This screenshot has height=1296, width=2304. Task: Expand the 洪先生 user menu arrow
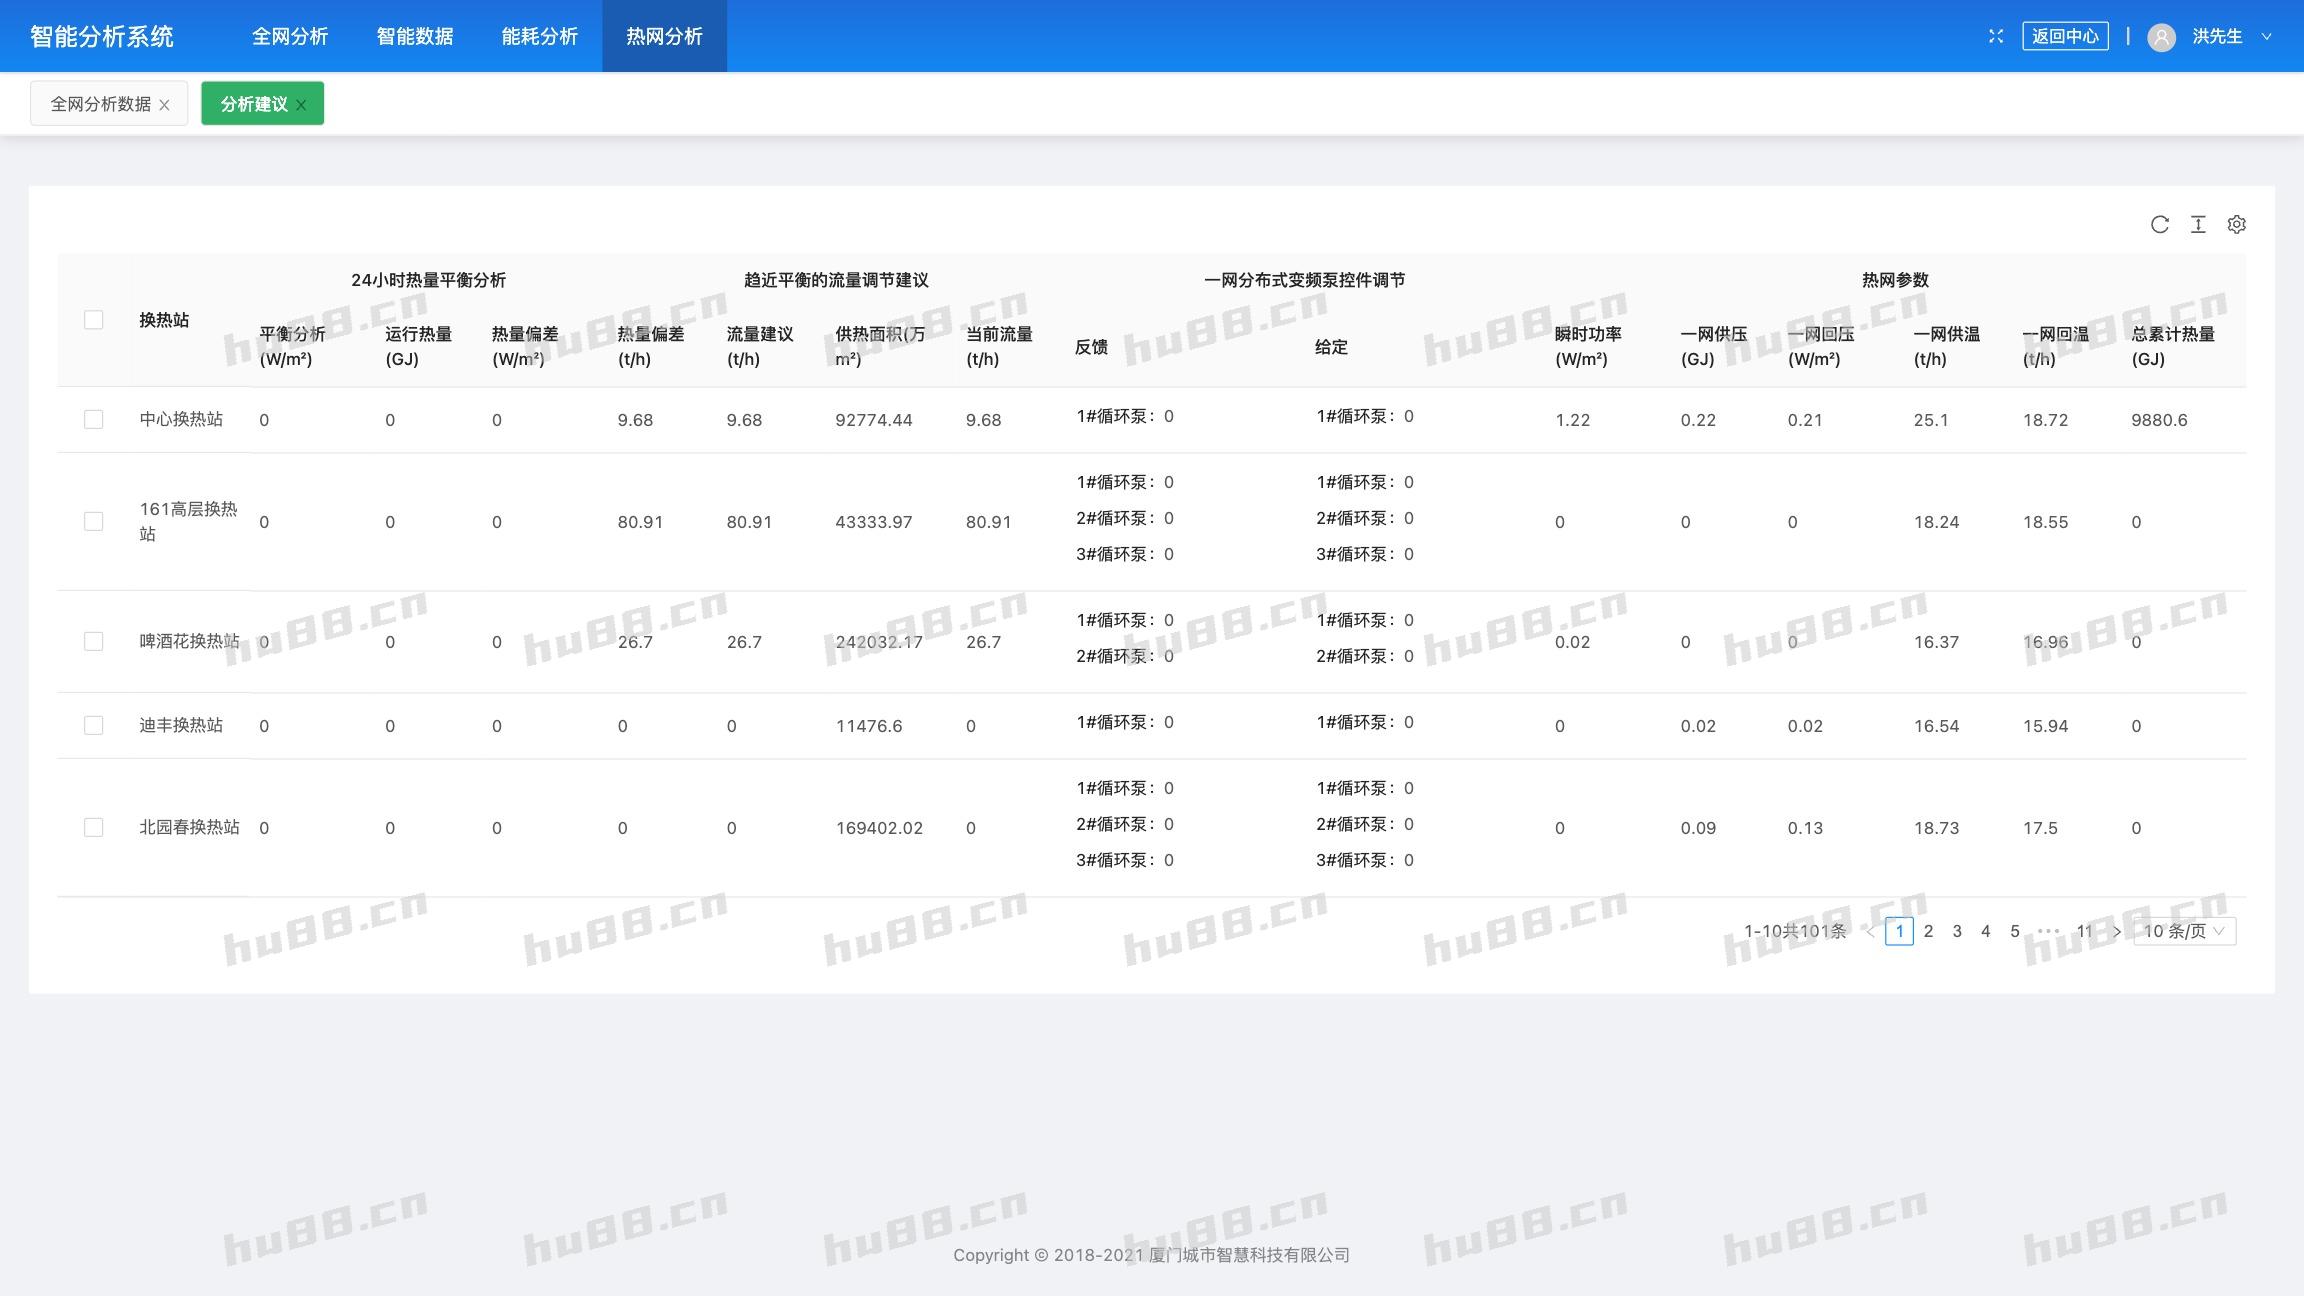[x=2266, y=37]
